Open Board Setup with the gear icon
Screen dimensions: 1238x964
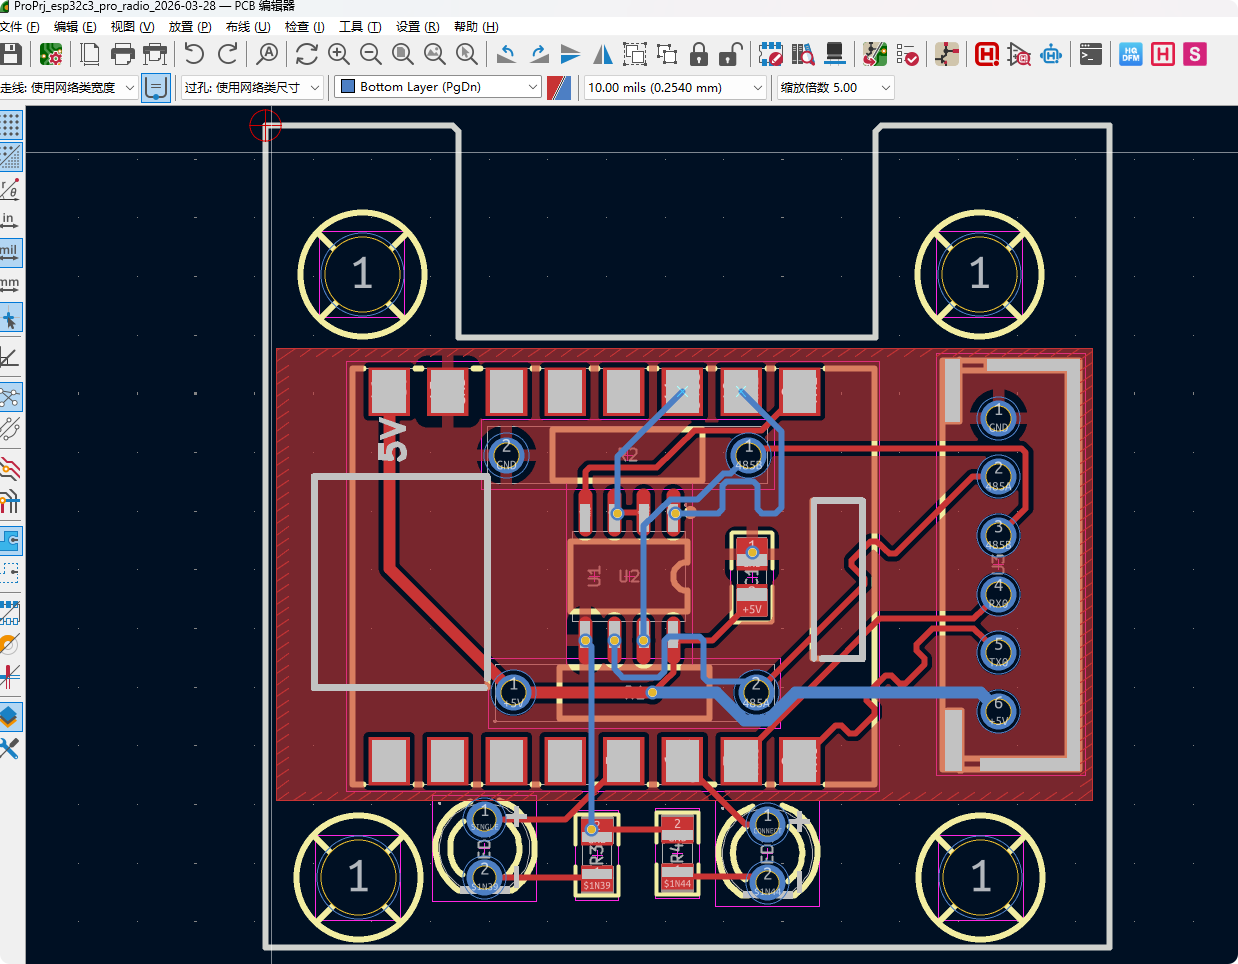click(51, 54)
